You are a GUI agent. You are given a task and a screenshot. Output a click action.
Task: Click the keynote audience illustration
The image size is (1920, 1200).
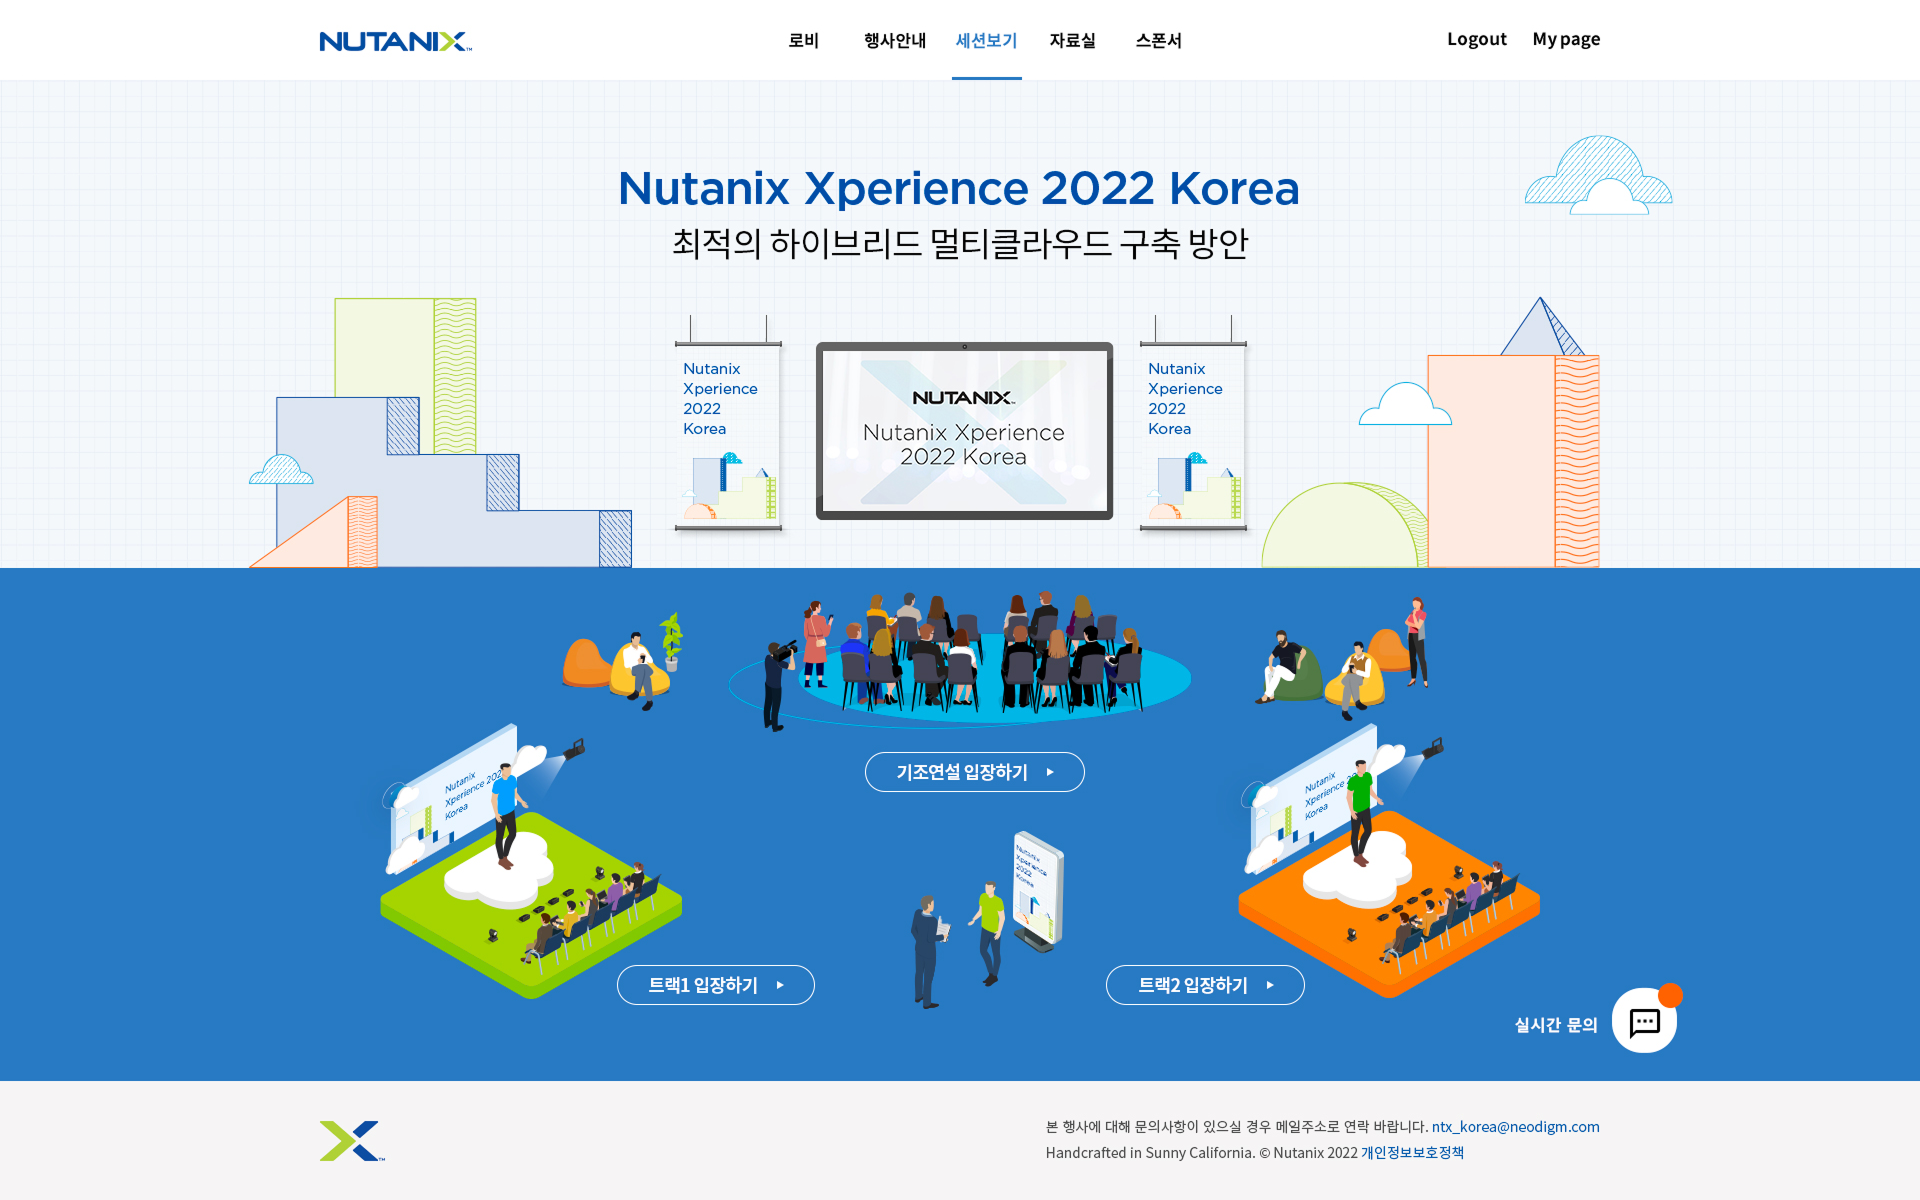pyautogui.click(x=960, y=660)
